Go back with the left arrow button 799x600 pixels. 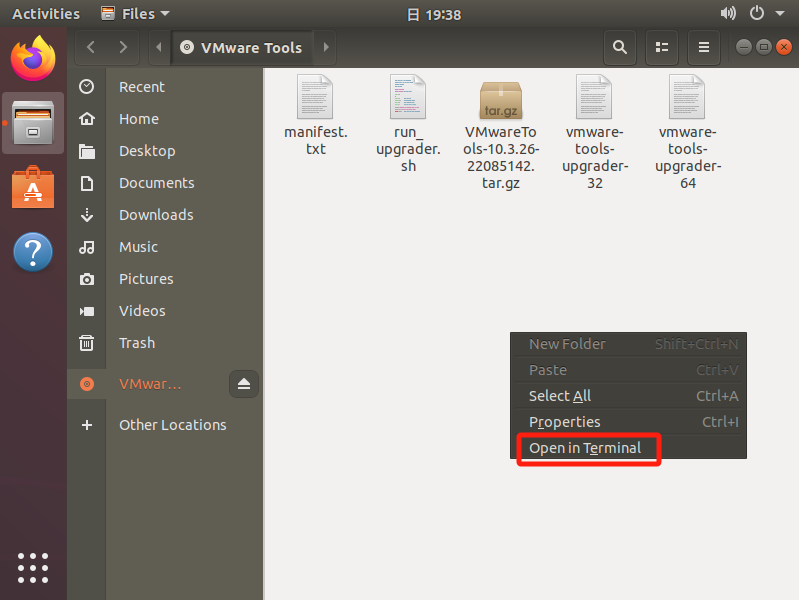click(x=91, y=47)
